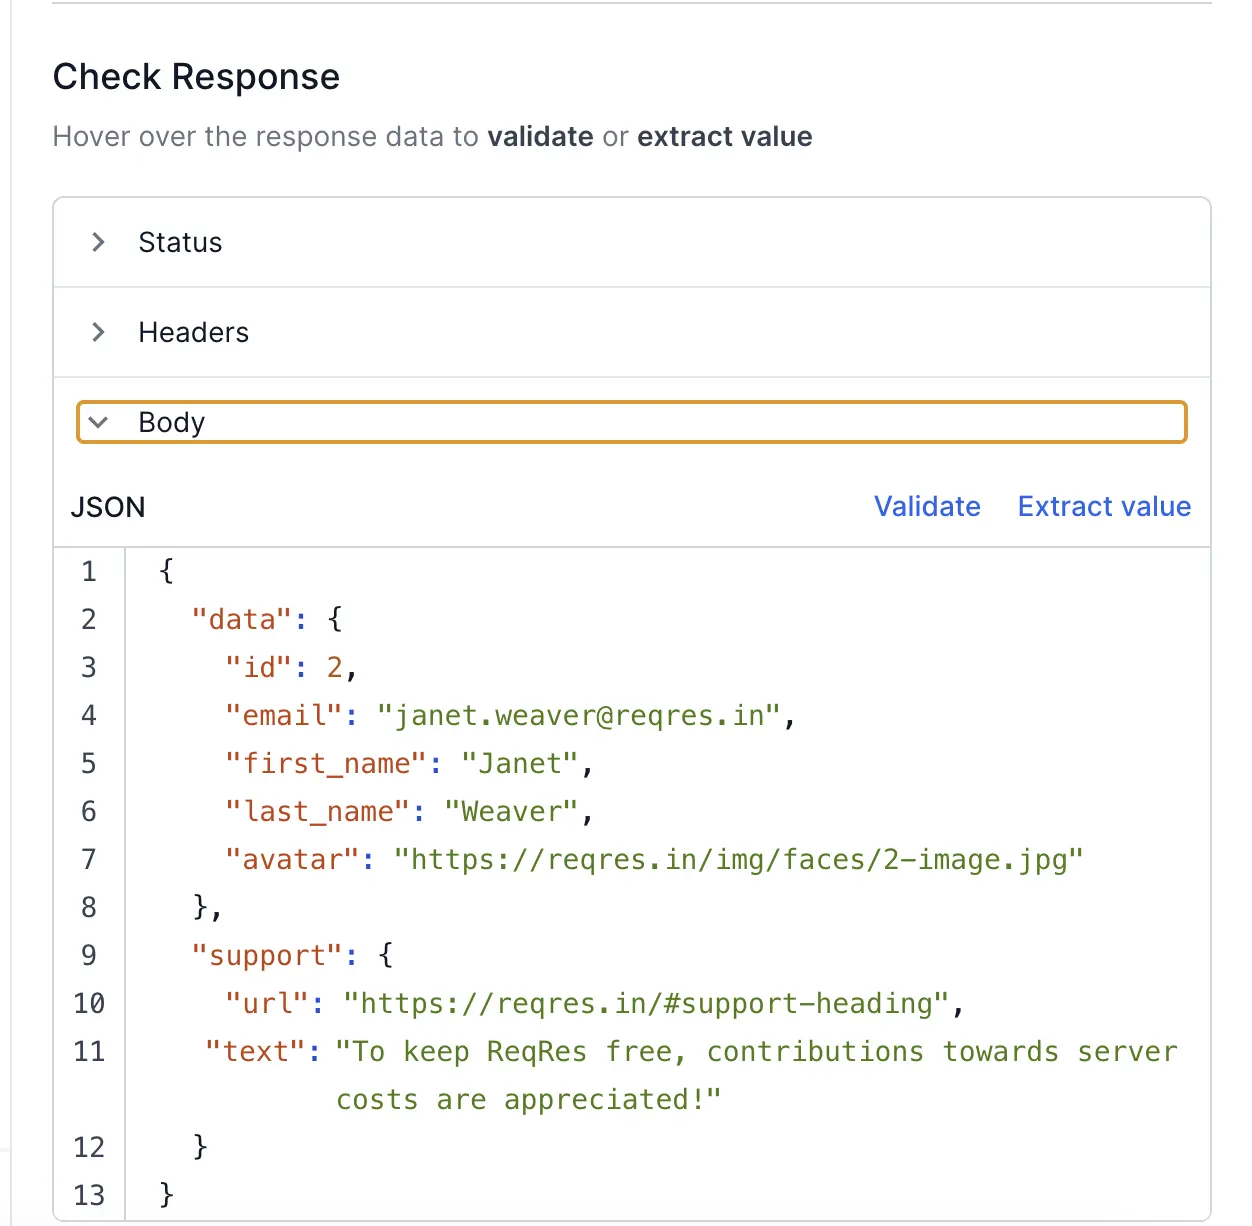Click the avatar image URL value

click(738, 860)
